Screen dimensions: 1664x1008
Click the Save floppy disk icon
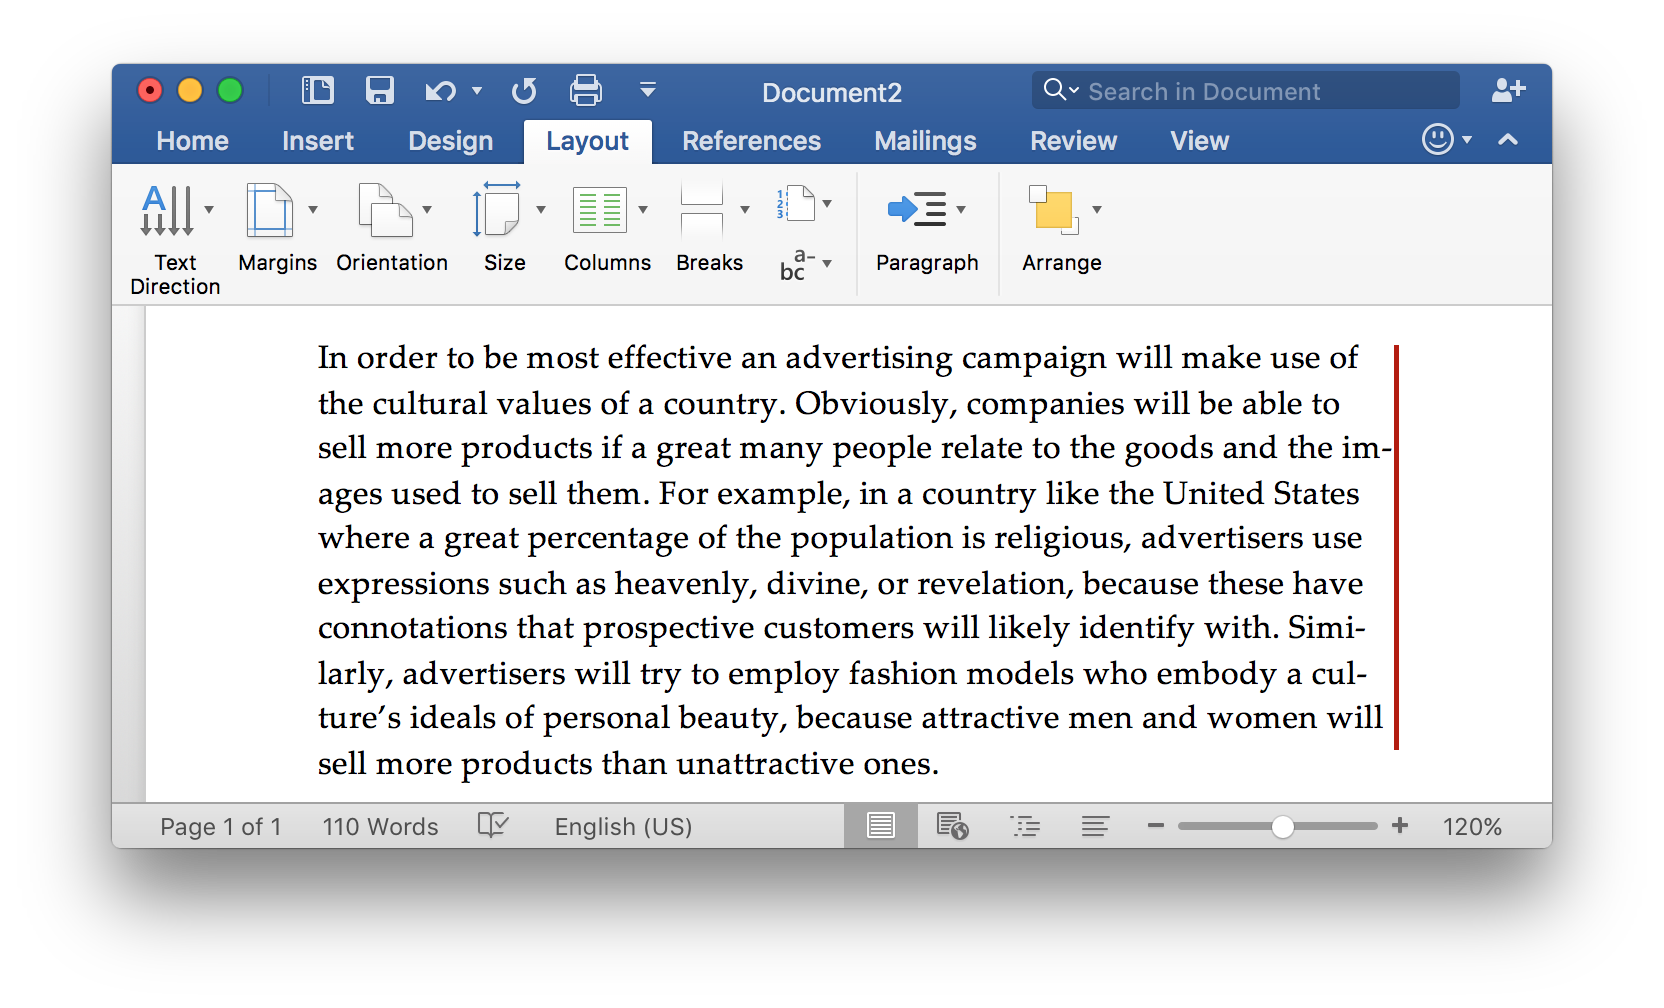pyautogui.click(x=380, y=91)
